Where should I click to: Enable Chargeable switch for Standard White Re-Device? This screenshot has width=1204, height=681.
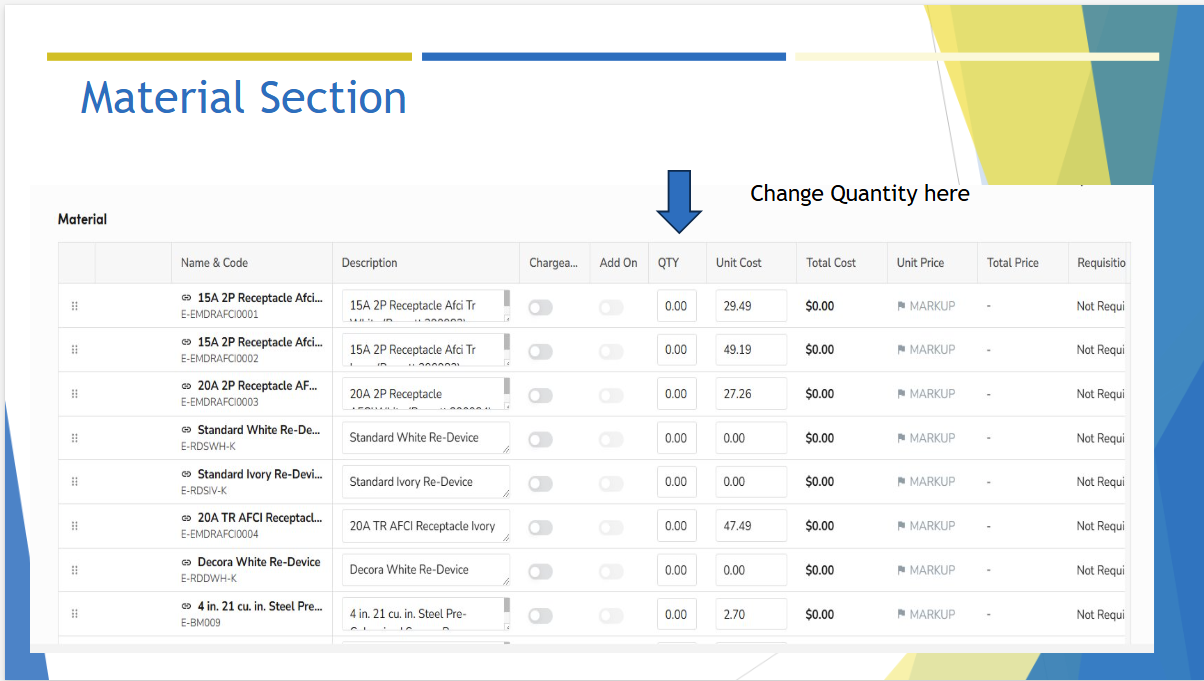(x=540, y=439)
